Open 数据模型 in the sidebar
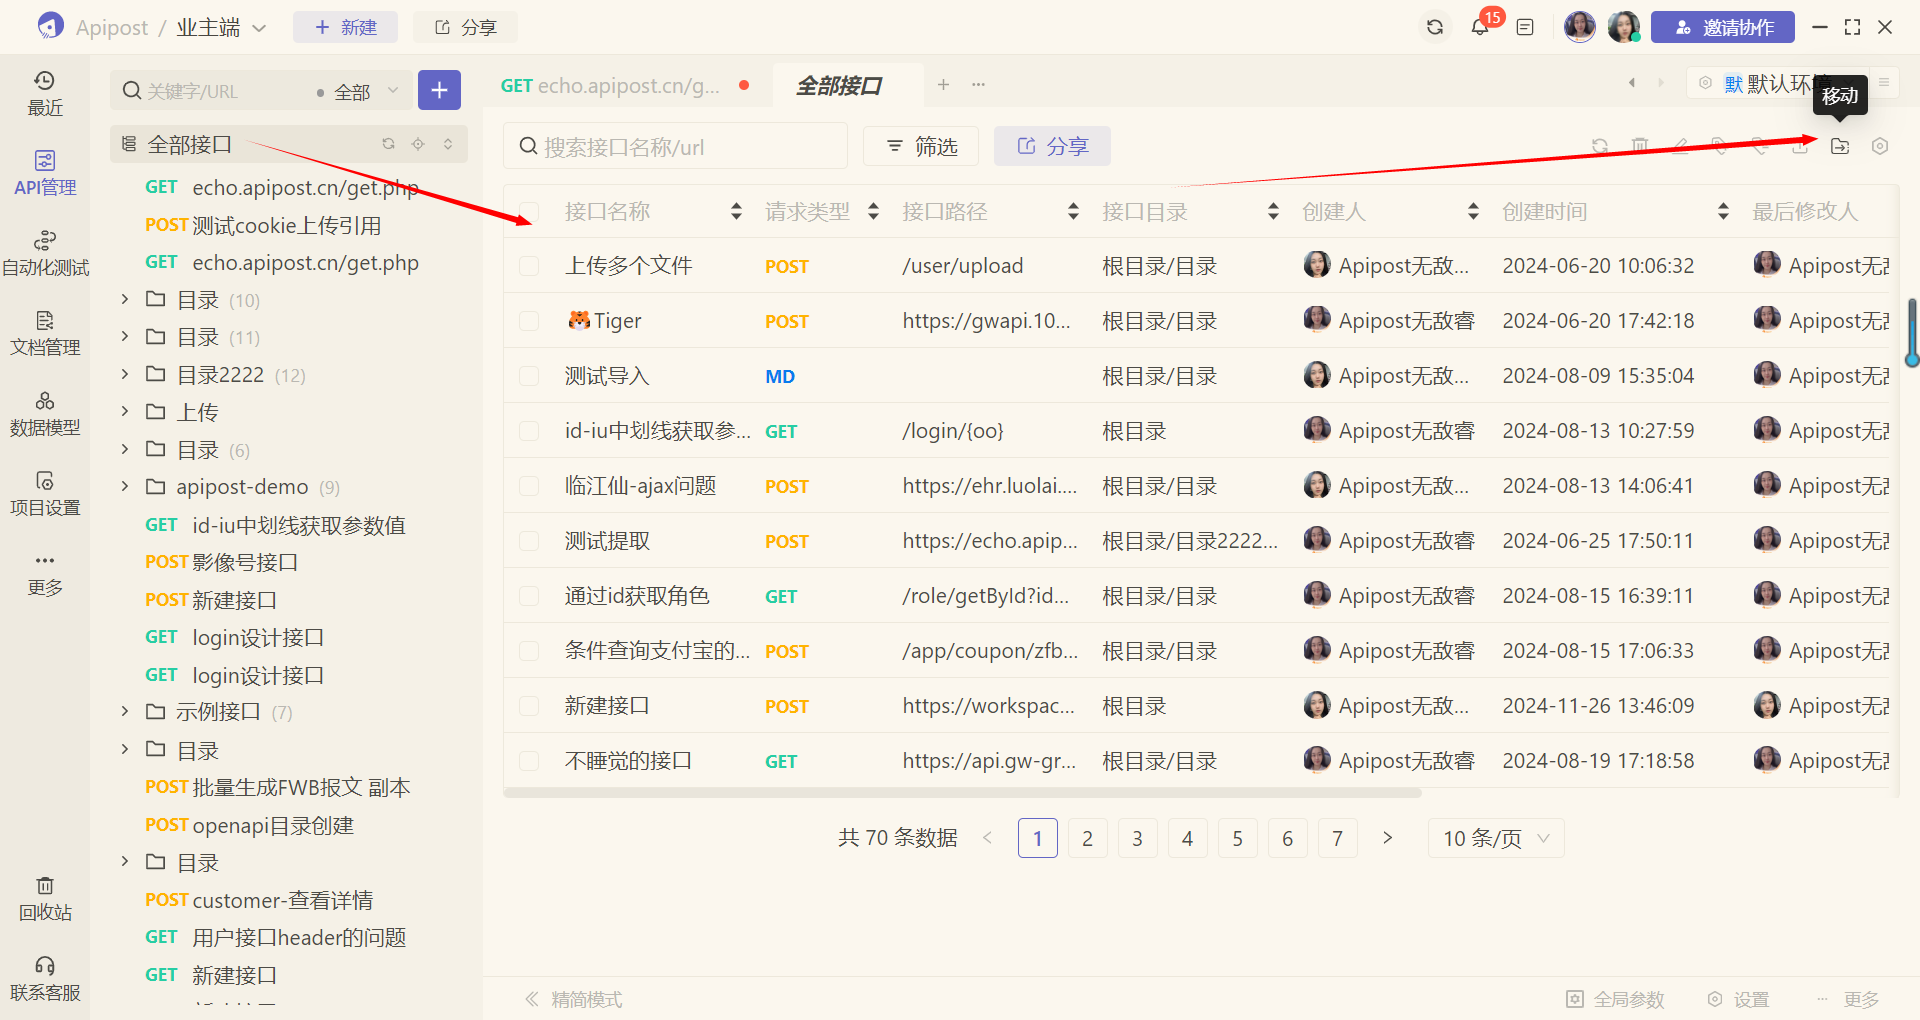1920x1020 pixels. [x=45, y=413]
